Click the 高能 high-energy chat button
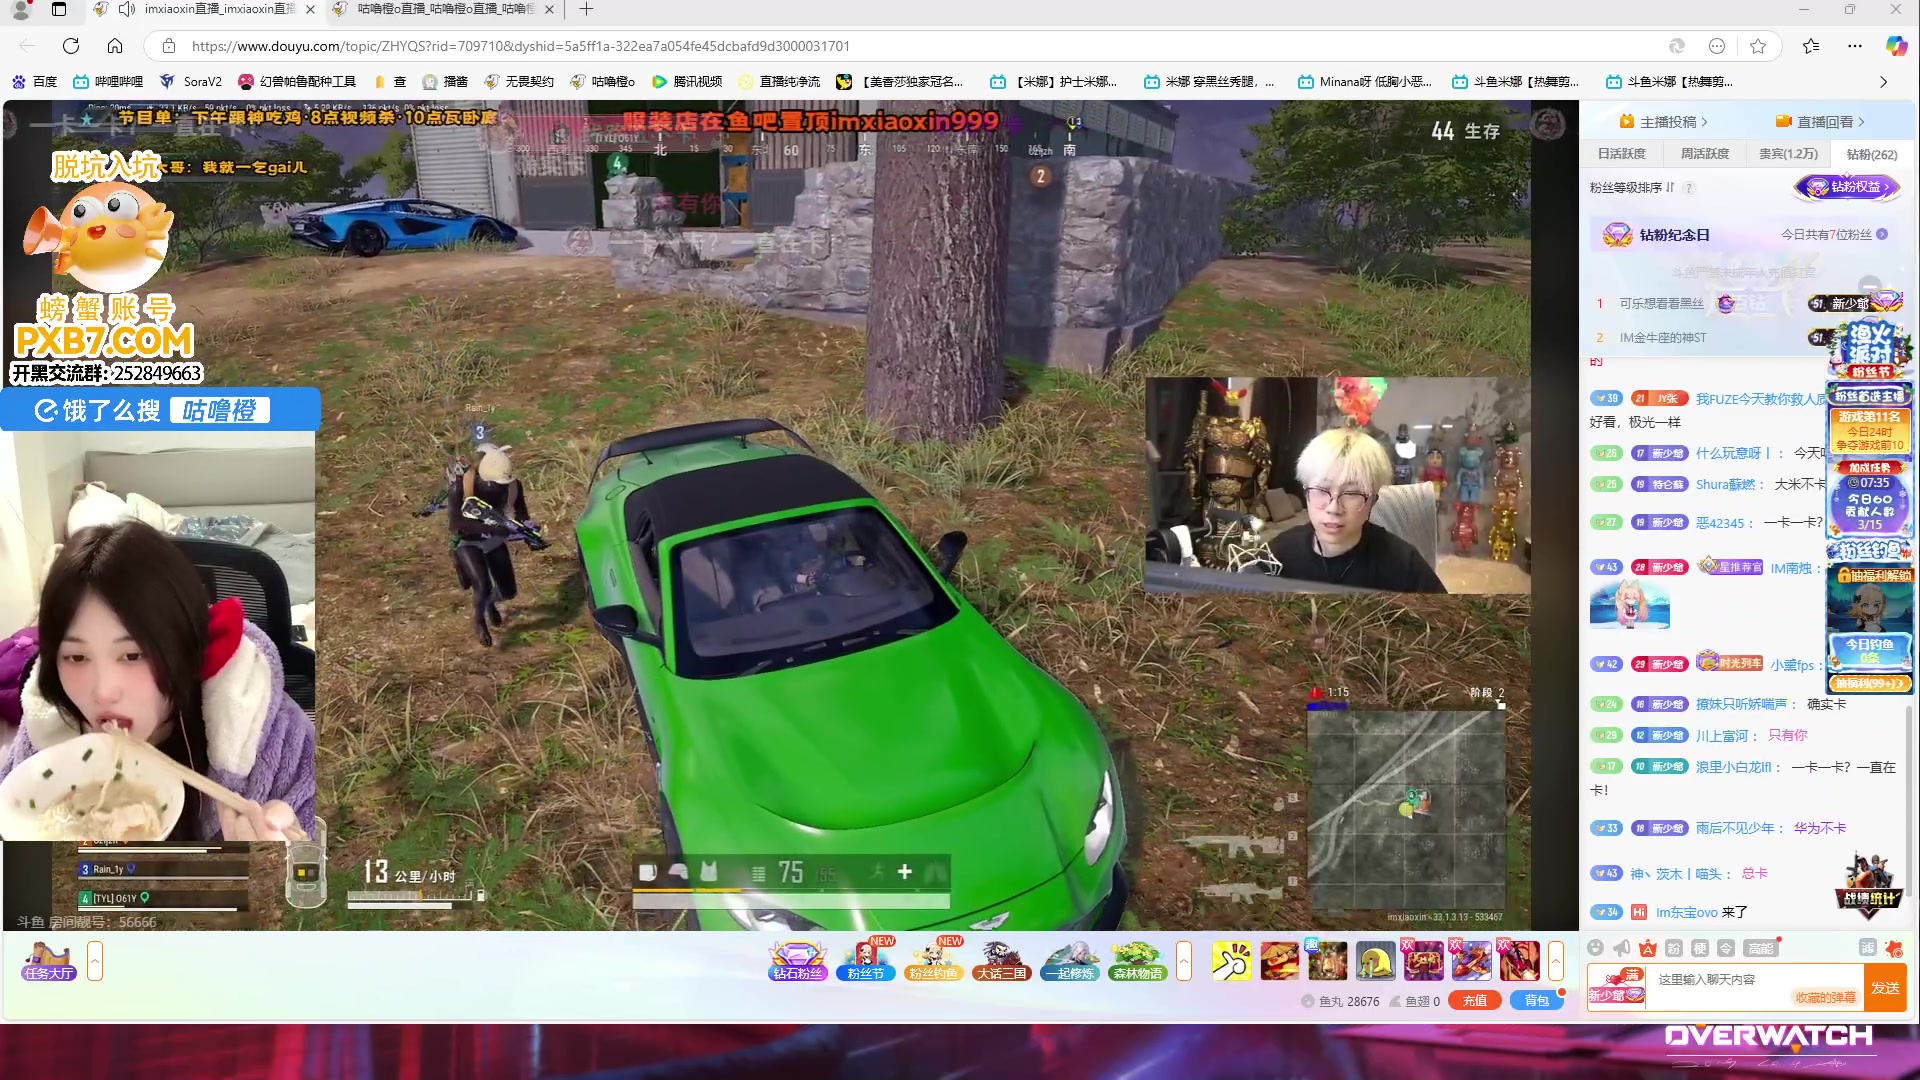Image resolution: width=1920 pixels, height=1080 pixels. click(x=1760, y=948)
